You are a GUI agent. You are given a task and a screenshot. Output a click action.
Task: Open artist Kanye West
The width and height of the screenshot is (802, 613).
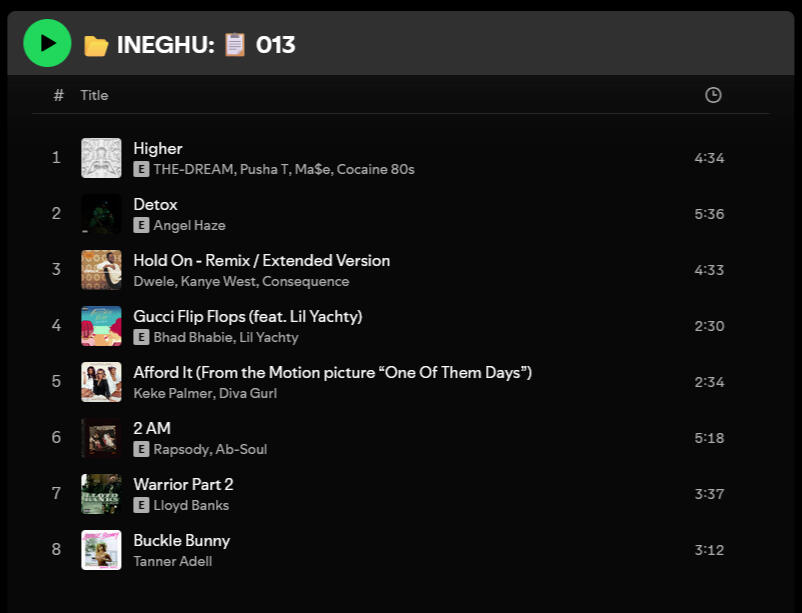tap(218, 281)
